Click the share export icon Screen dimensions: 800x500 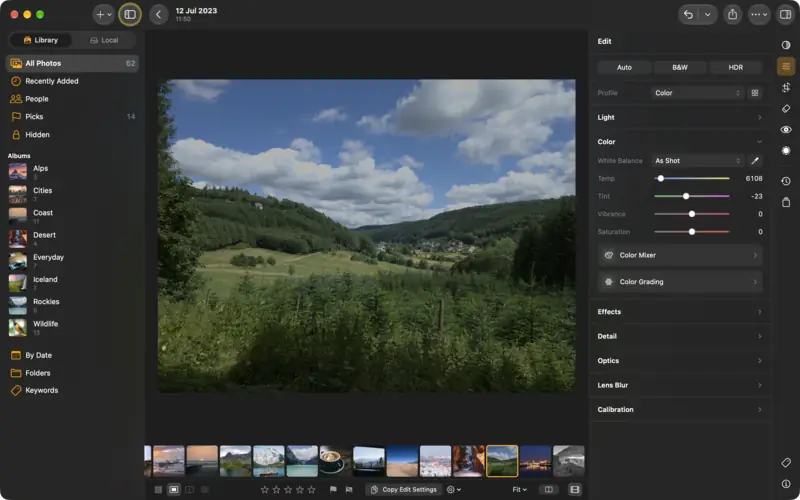point(733,15)
